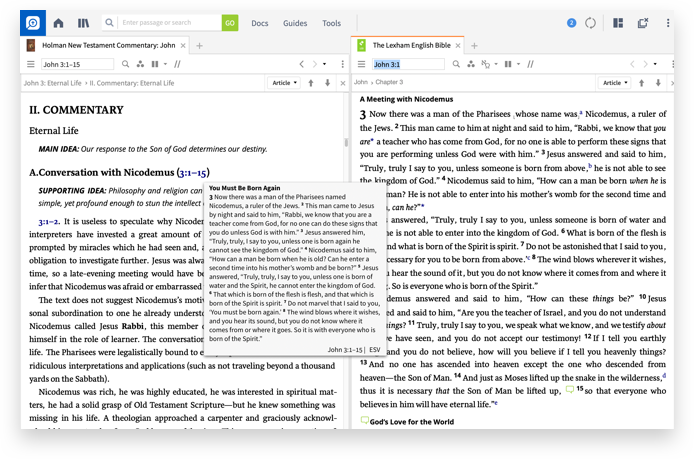Click the 'II. Commentary: Eternal Life' breadcrumb
The height and width of the screenshot is (459, 694).
click(132, 83)
